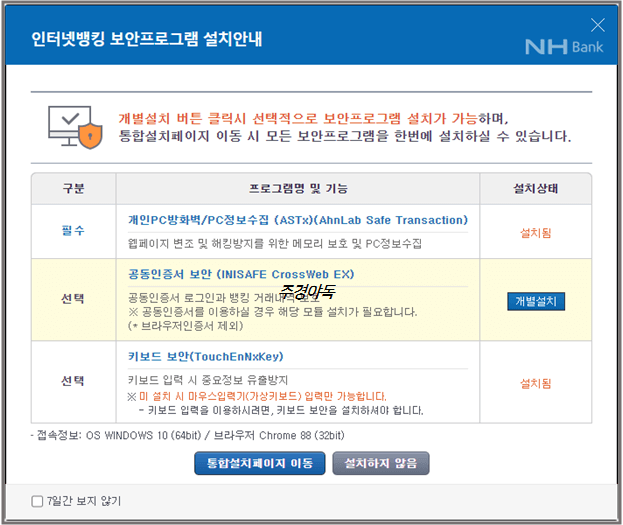Select the 설치됨 status in ASTx row

pos(536,233)
